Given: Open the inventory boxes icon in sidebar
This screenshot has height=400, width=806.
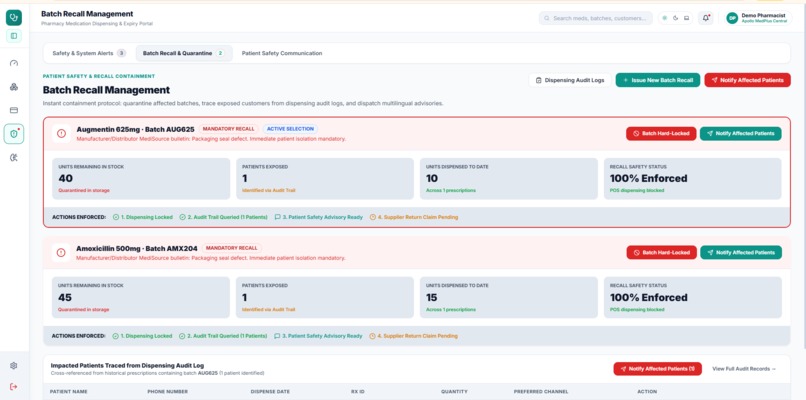Looking at the screenshot, I should pyautogui.click(x=14, y=87).
